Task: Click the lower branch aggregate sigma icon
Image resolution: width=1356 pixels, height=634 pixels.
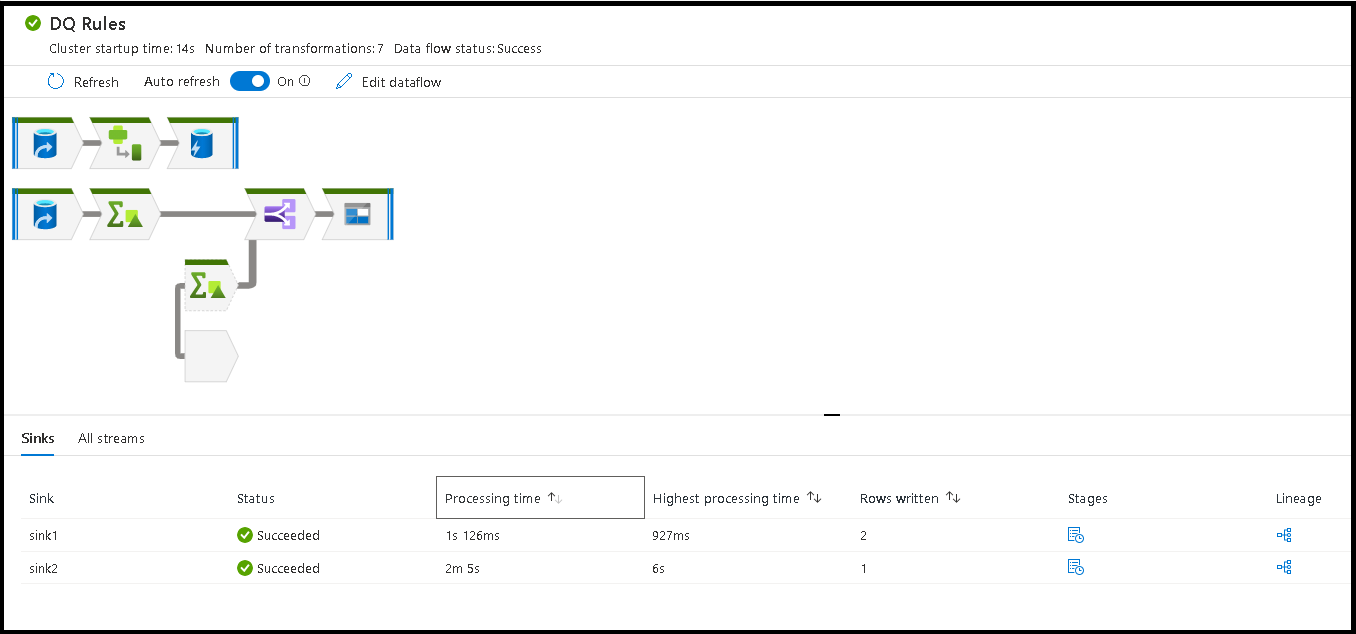Action: (x=205, y=283)
